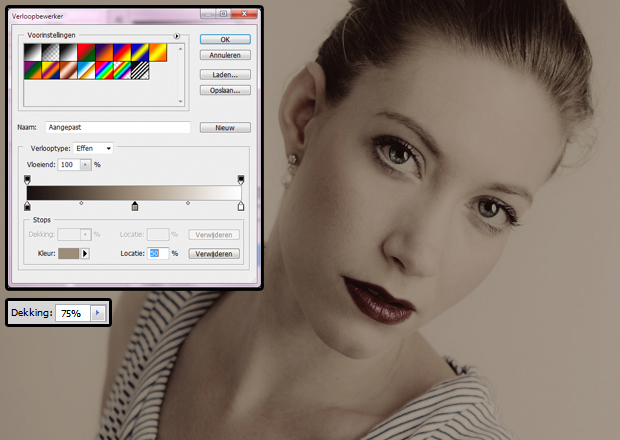Pick the blue-red-yellow gradient preset

(x=122, y=53)
